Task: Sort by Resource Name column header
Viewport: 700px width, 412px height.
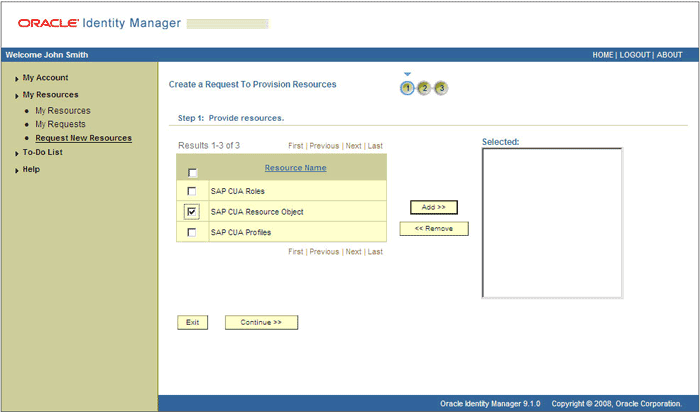Action: [x=296, y=168]
